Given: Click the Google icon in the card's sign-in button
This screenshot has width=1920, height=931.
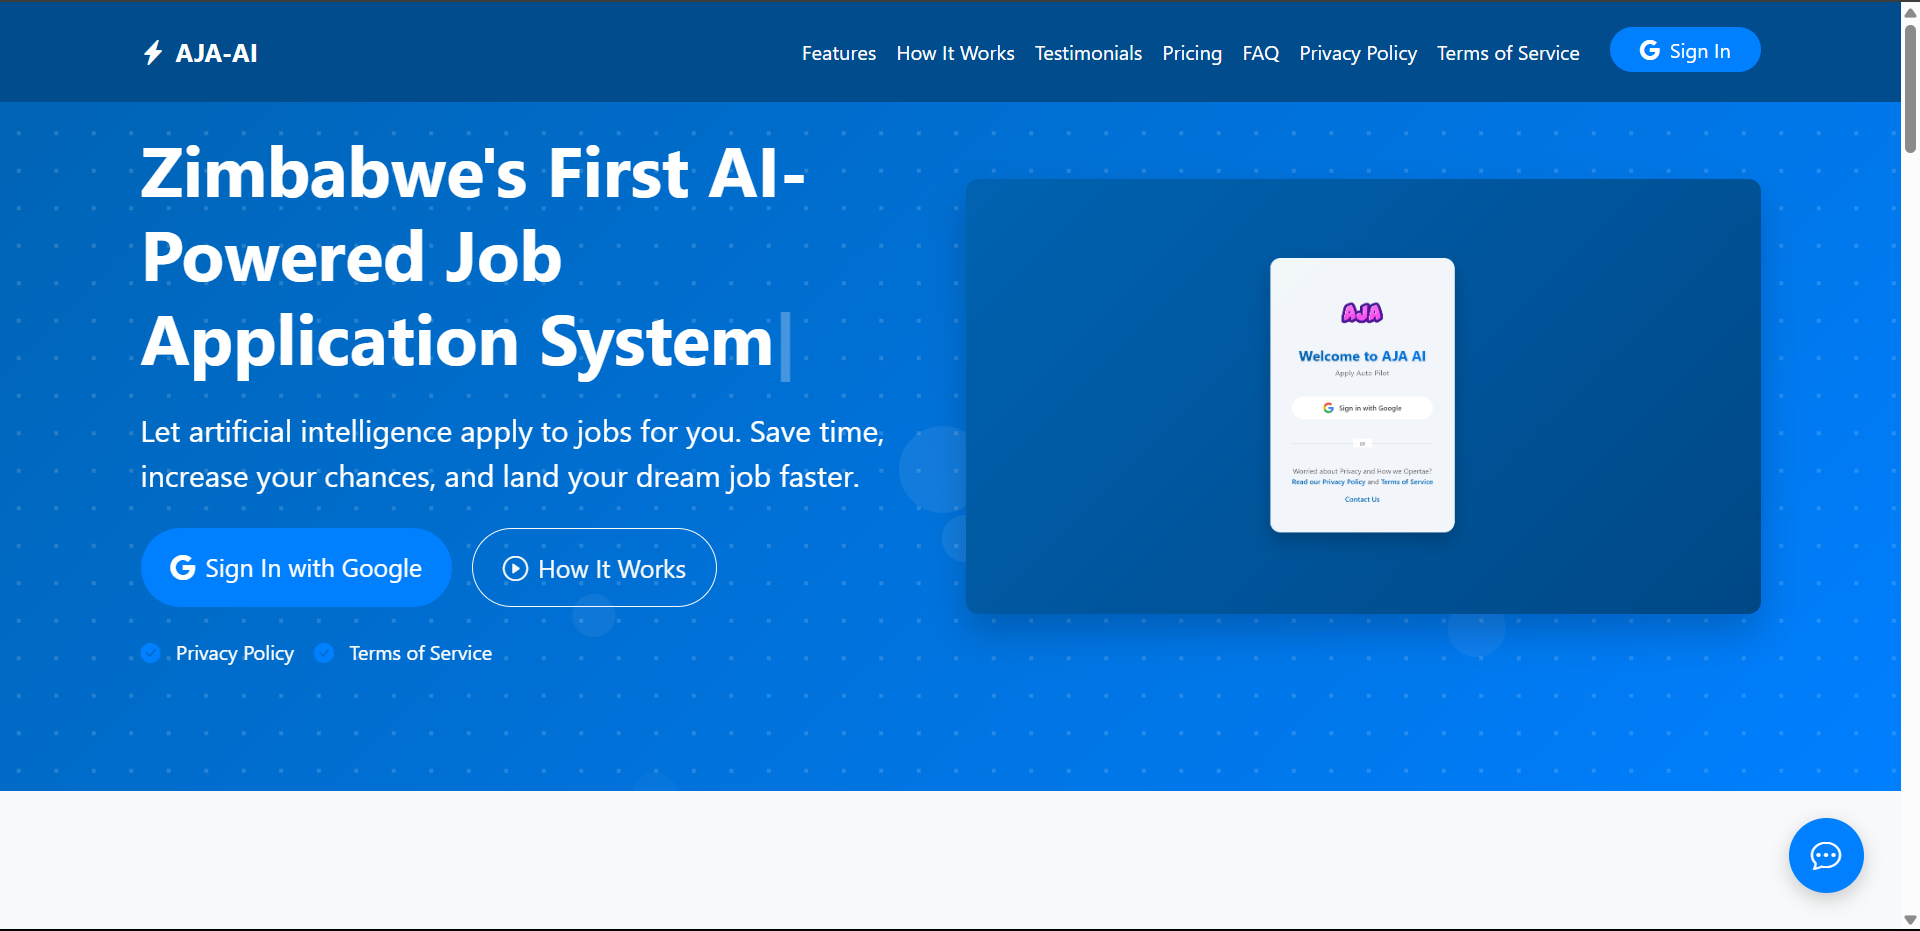Looking at the screenshot, I should (1327, 408).
